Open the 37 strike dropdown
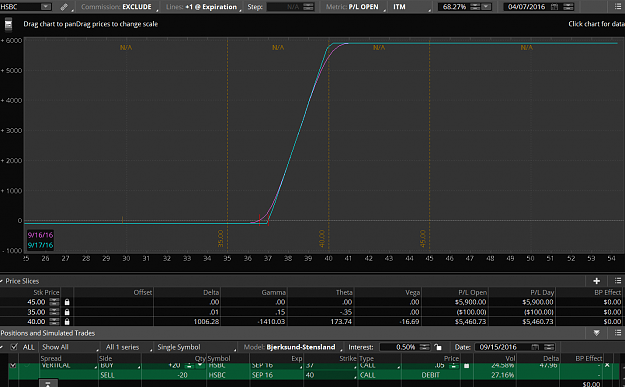 click(x=330, y=365)
